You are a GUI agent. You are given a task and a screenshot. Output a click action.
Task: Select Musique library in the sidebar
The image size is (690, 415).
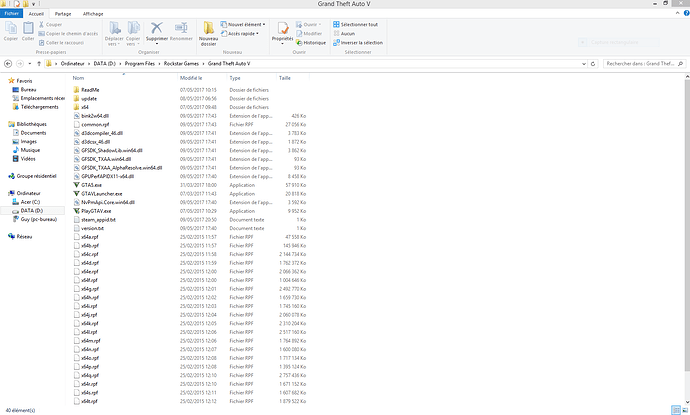(30, 150)
